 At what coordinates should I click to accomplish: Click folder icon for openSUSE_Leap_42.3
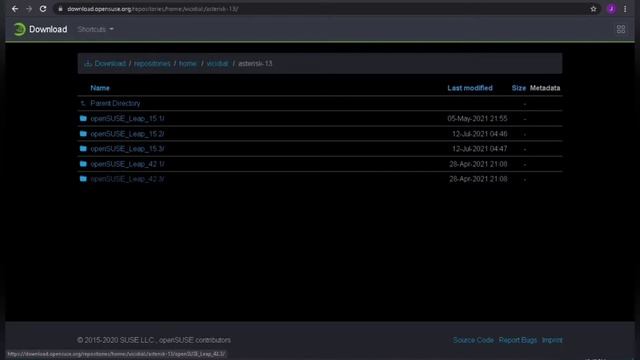(83, 179)
